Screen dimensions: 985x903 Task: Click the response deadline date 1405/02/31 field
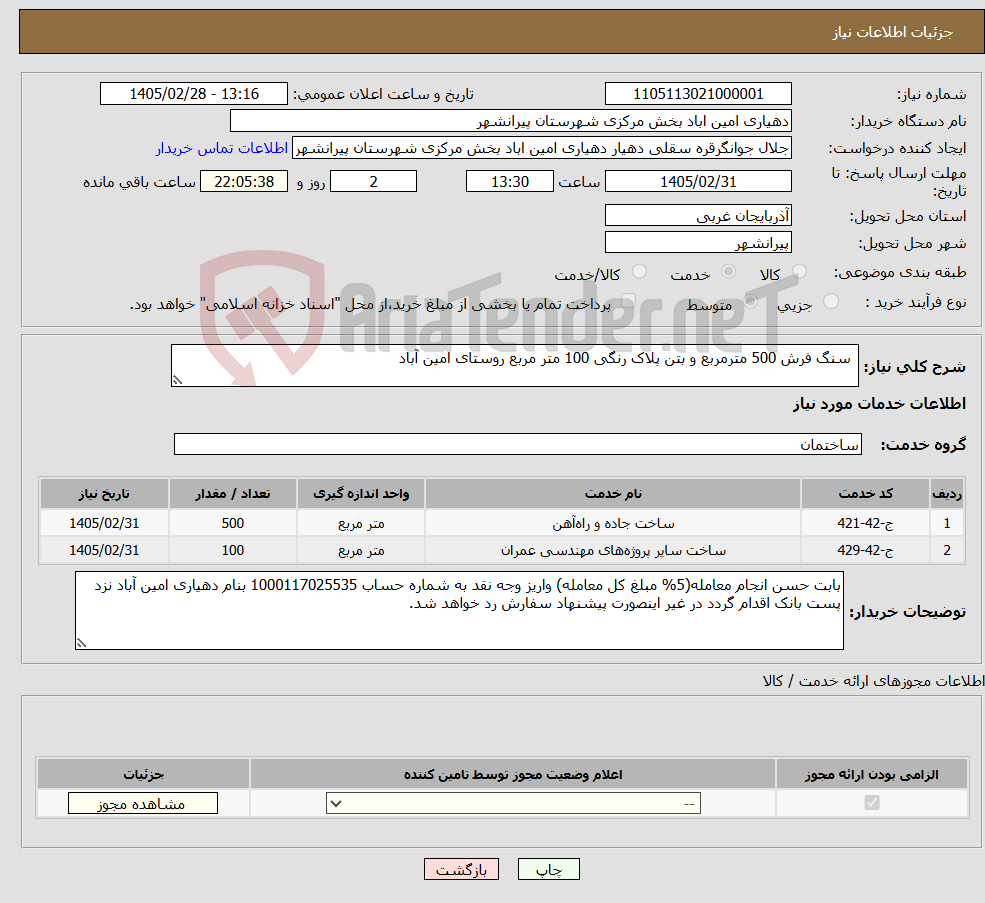point(698,182)
